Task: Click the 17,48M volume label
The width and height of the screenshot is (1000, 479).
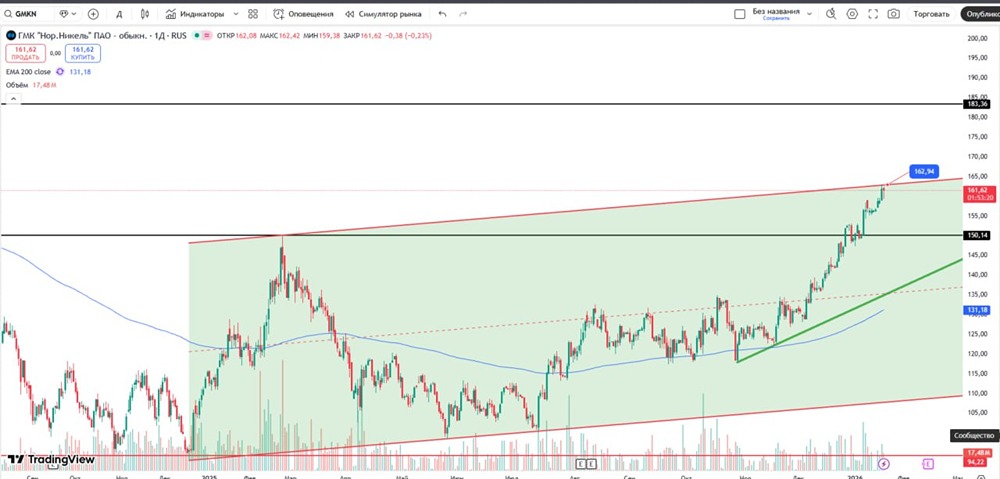Action: [x=978, y=452]
